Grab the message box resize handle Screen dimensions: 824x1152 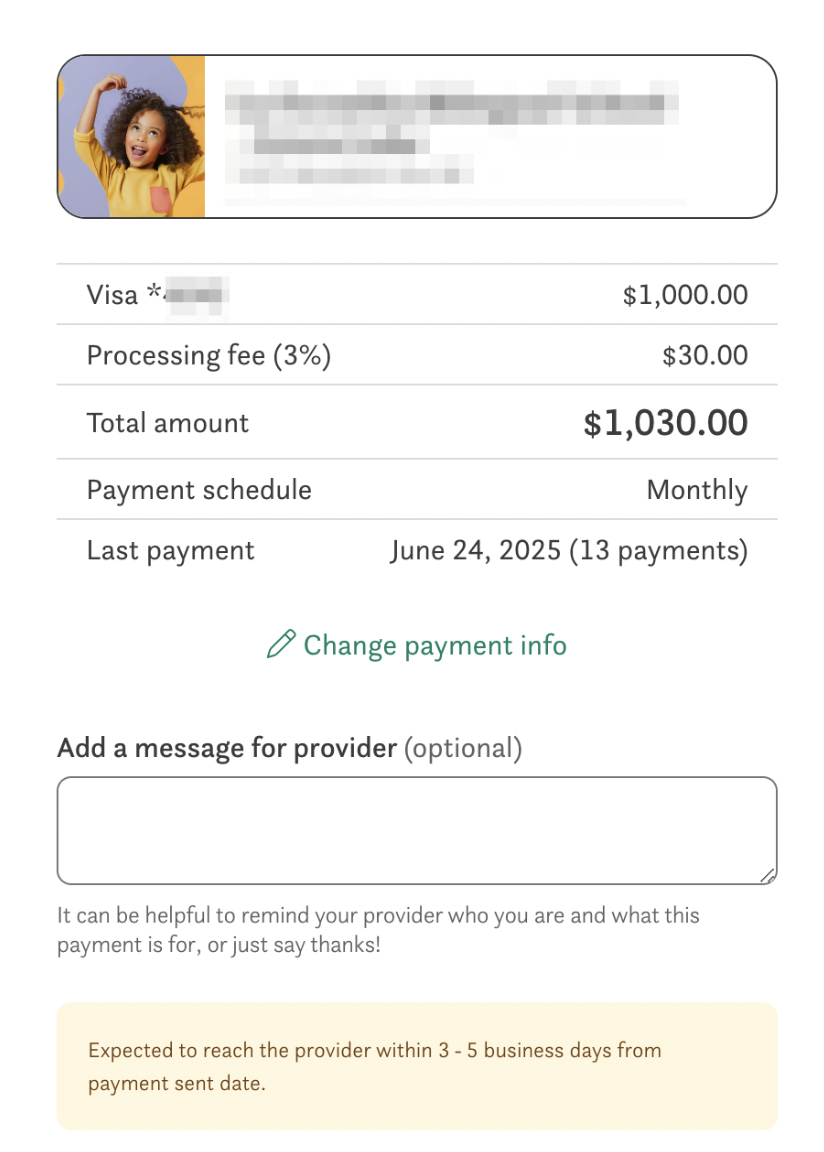point(767,875)
